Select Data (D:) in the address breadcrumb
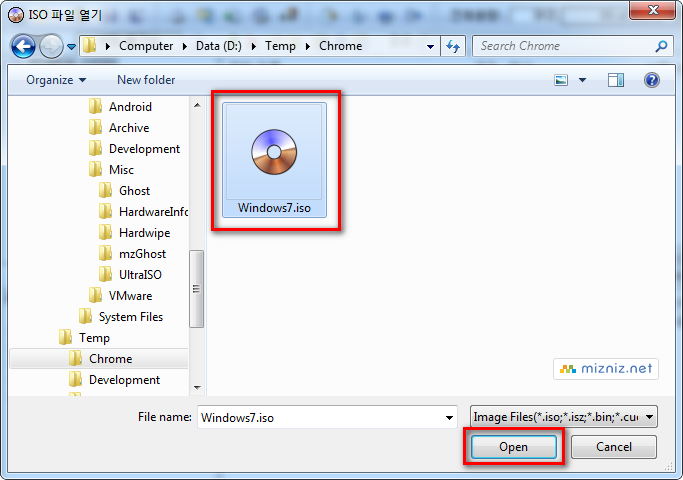683x480 pixels. 219,46
